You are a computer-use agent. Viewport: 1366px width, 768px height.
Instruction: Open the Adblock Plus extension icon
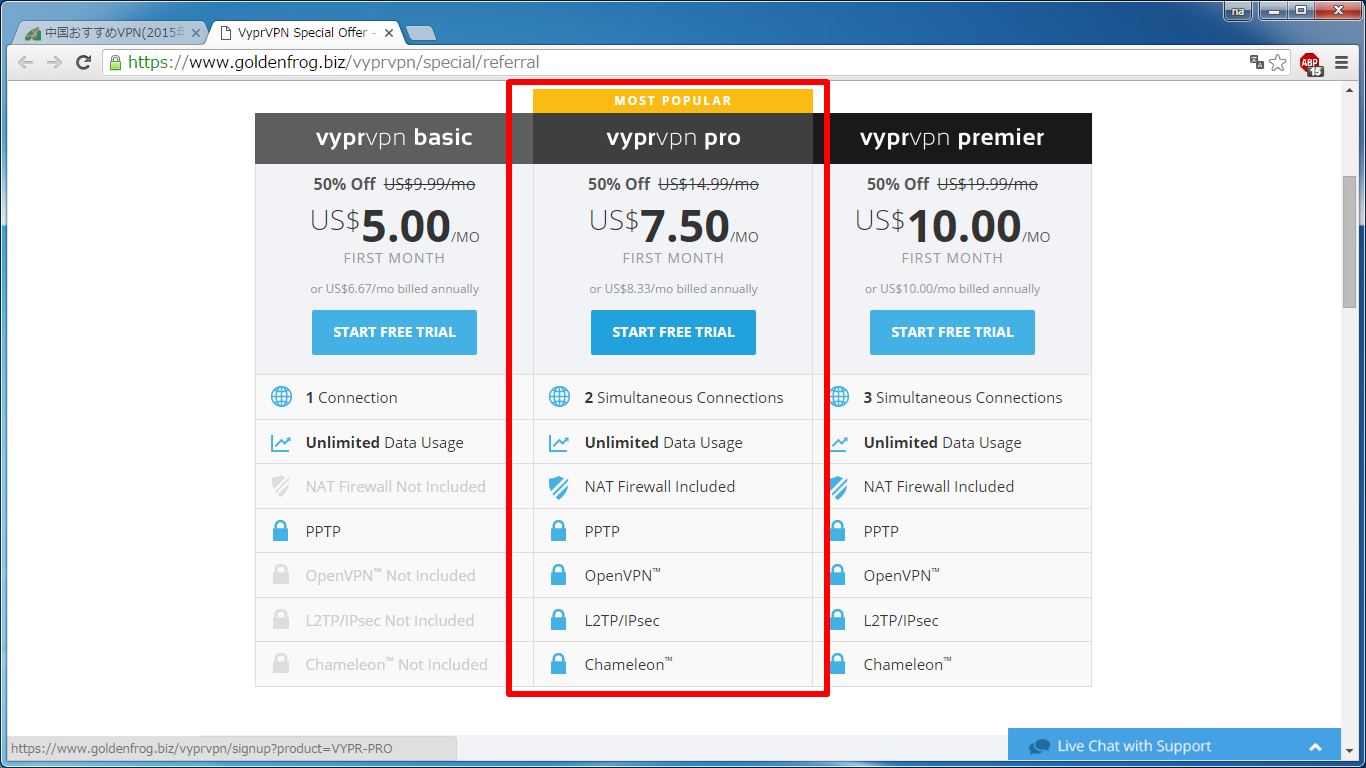click(1310, 63)
